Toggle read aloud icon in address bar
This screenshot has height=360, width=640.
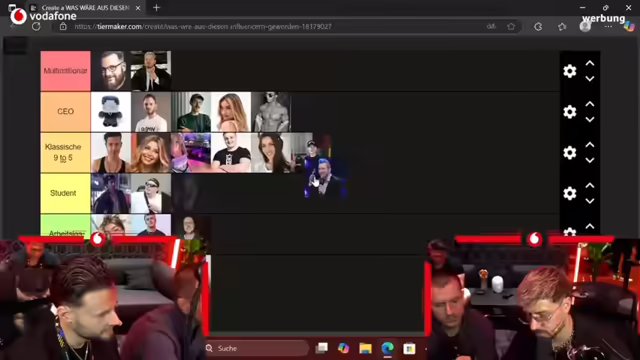pos(491,27)
